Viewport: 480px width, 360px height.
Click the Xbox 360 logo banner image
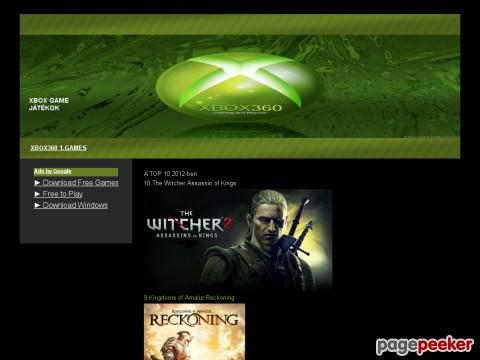(x=240, y=86)
